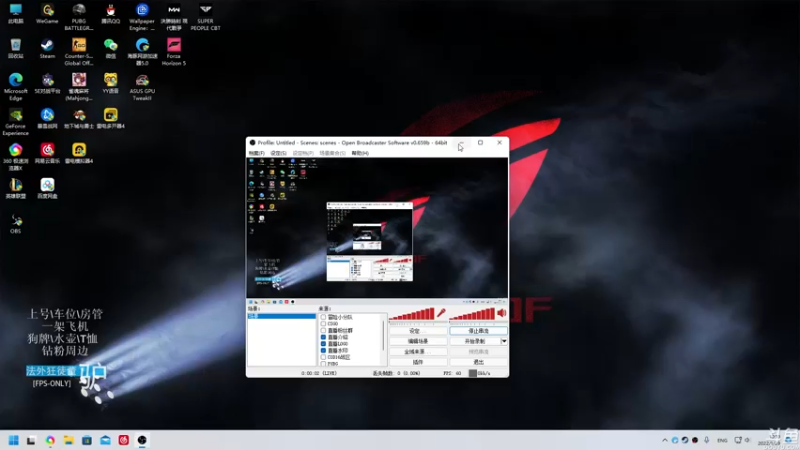Screen dimensions: 800x450
Task: Enable the CSGO16 source checkbox
Action: point(323,357)
